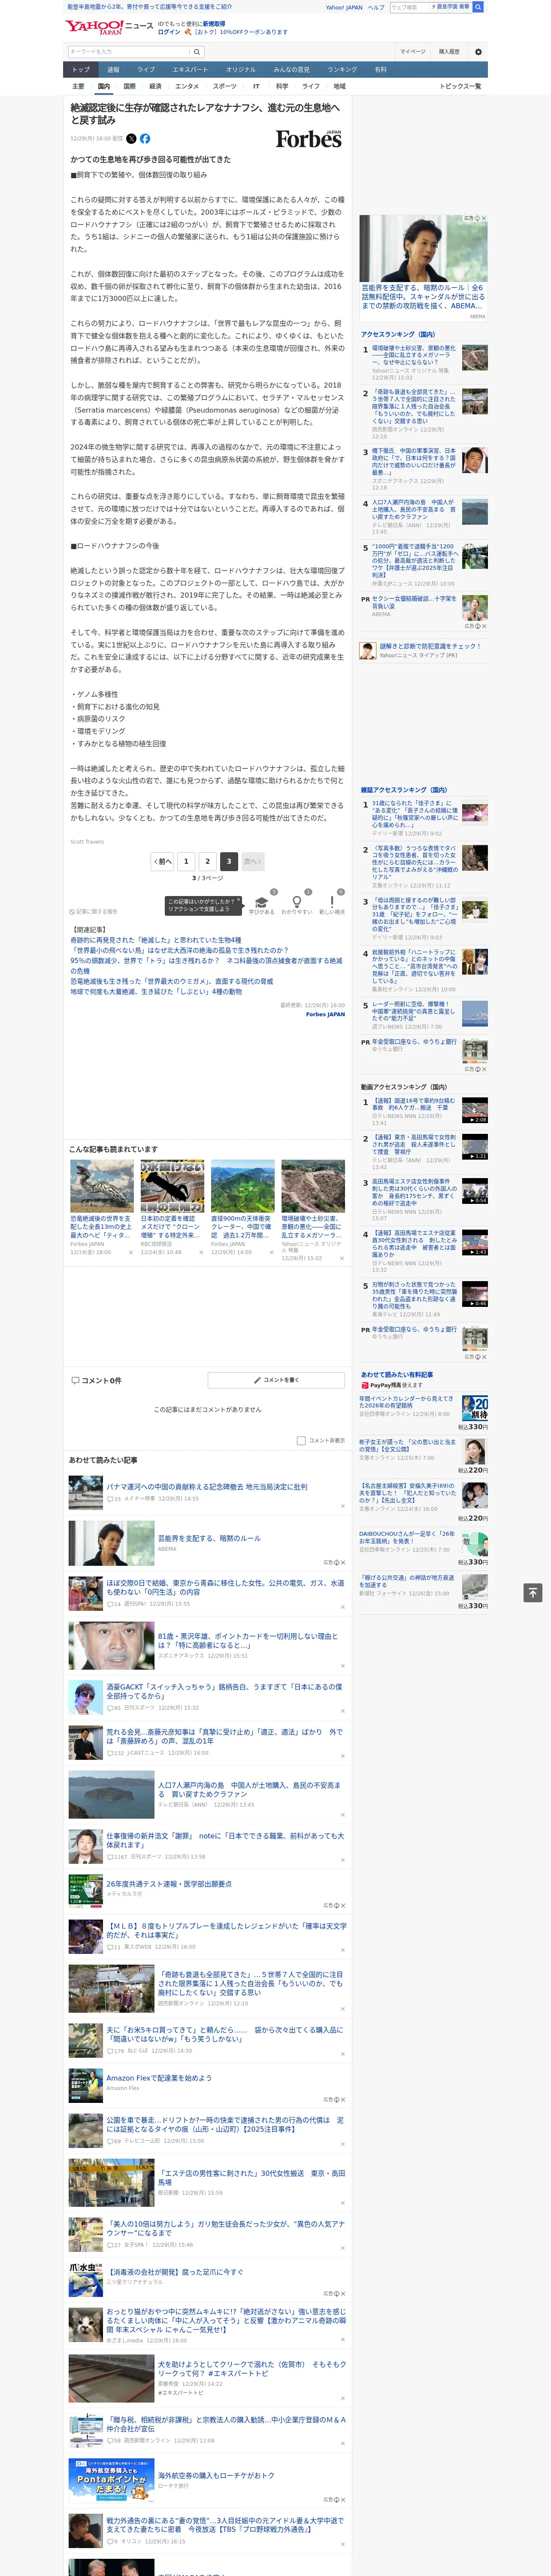Open the settings gear icon
This screenshot has height=2576, width=551.
478,52
